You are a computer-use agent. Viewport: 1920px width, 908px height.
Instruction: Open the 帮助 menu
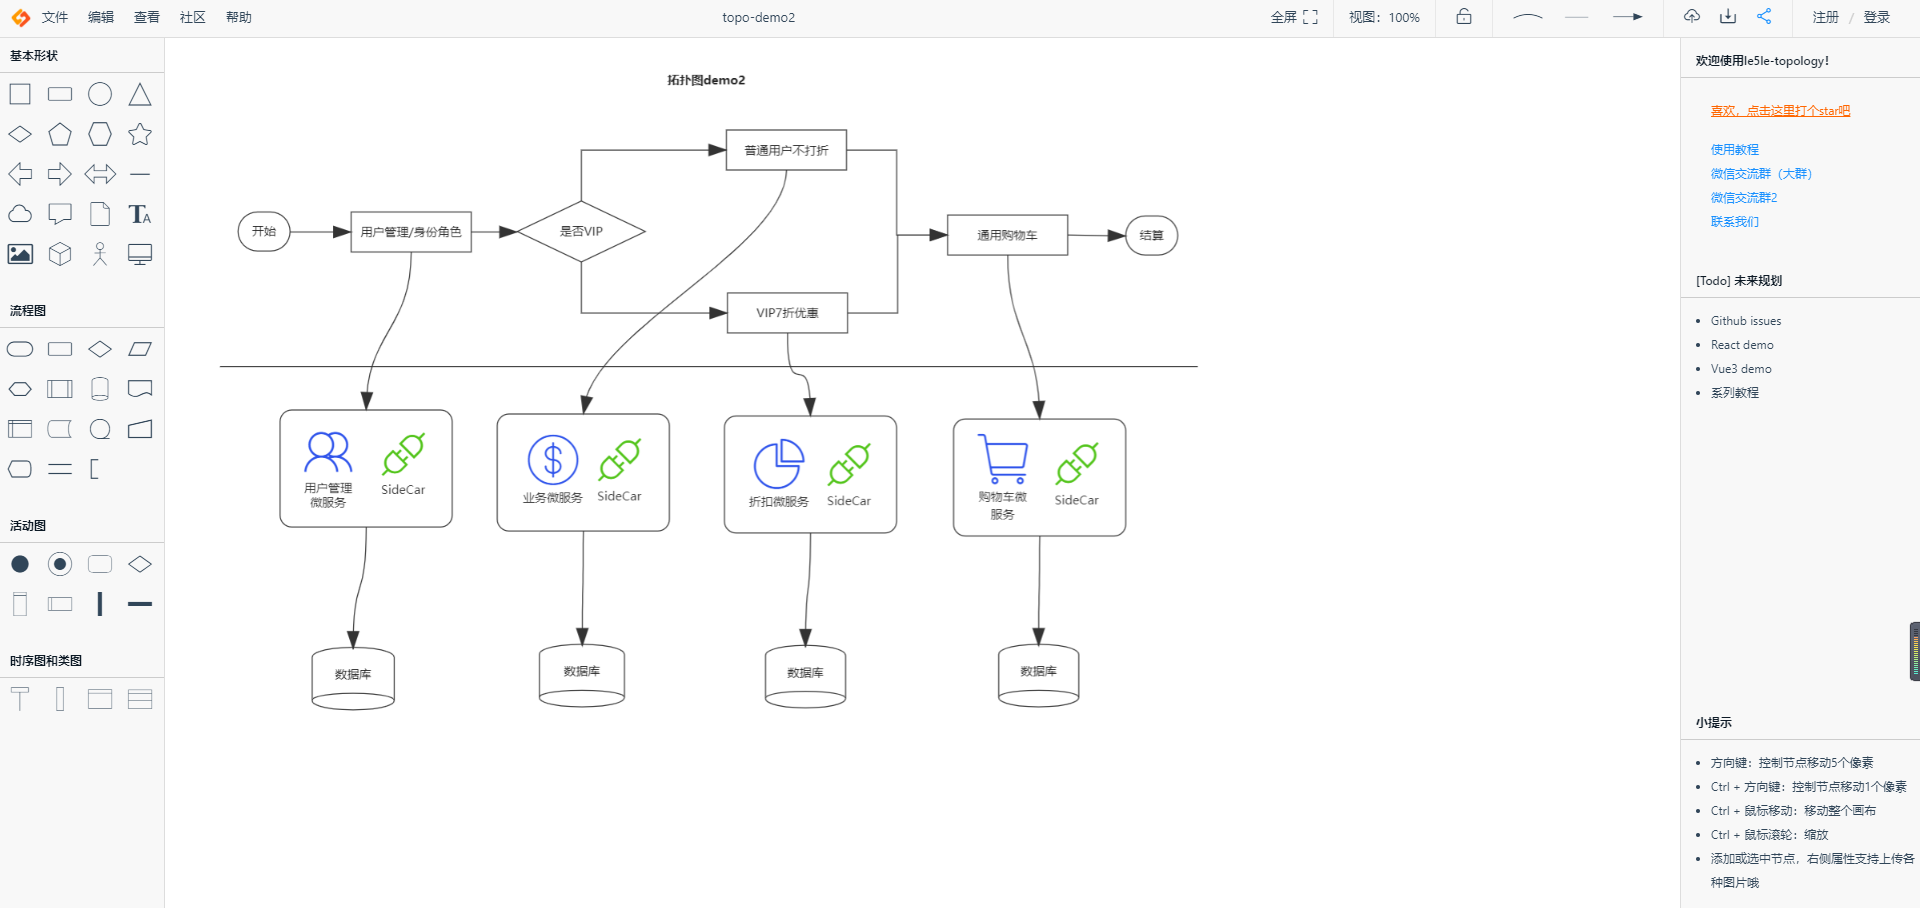click(x=239, y=17)
